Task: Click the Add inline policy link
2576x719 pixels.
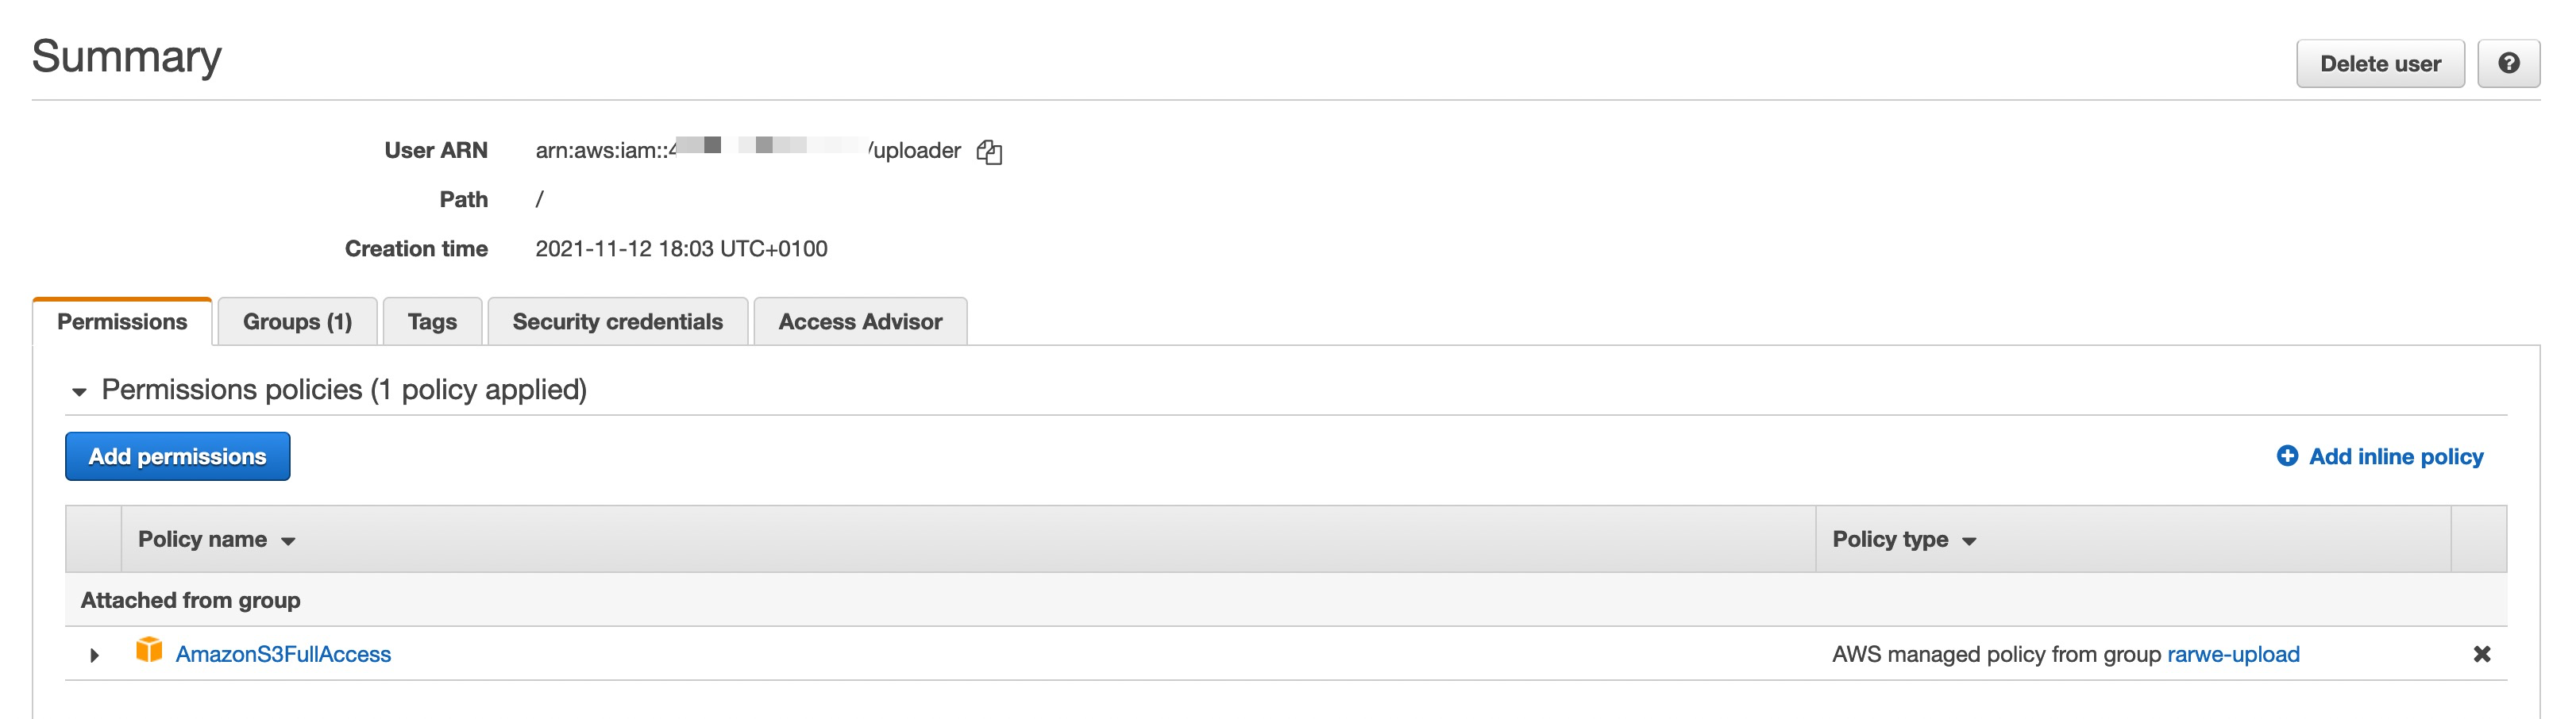Action: [x=2395, y=456]
